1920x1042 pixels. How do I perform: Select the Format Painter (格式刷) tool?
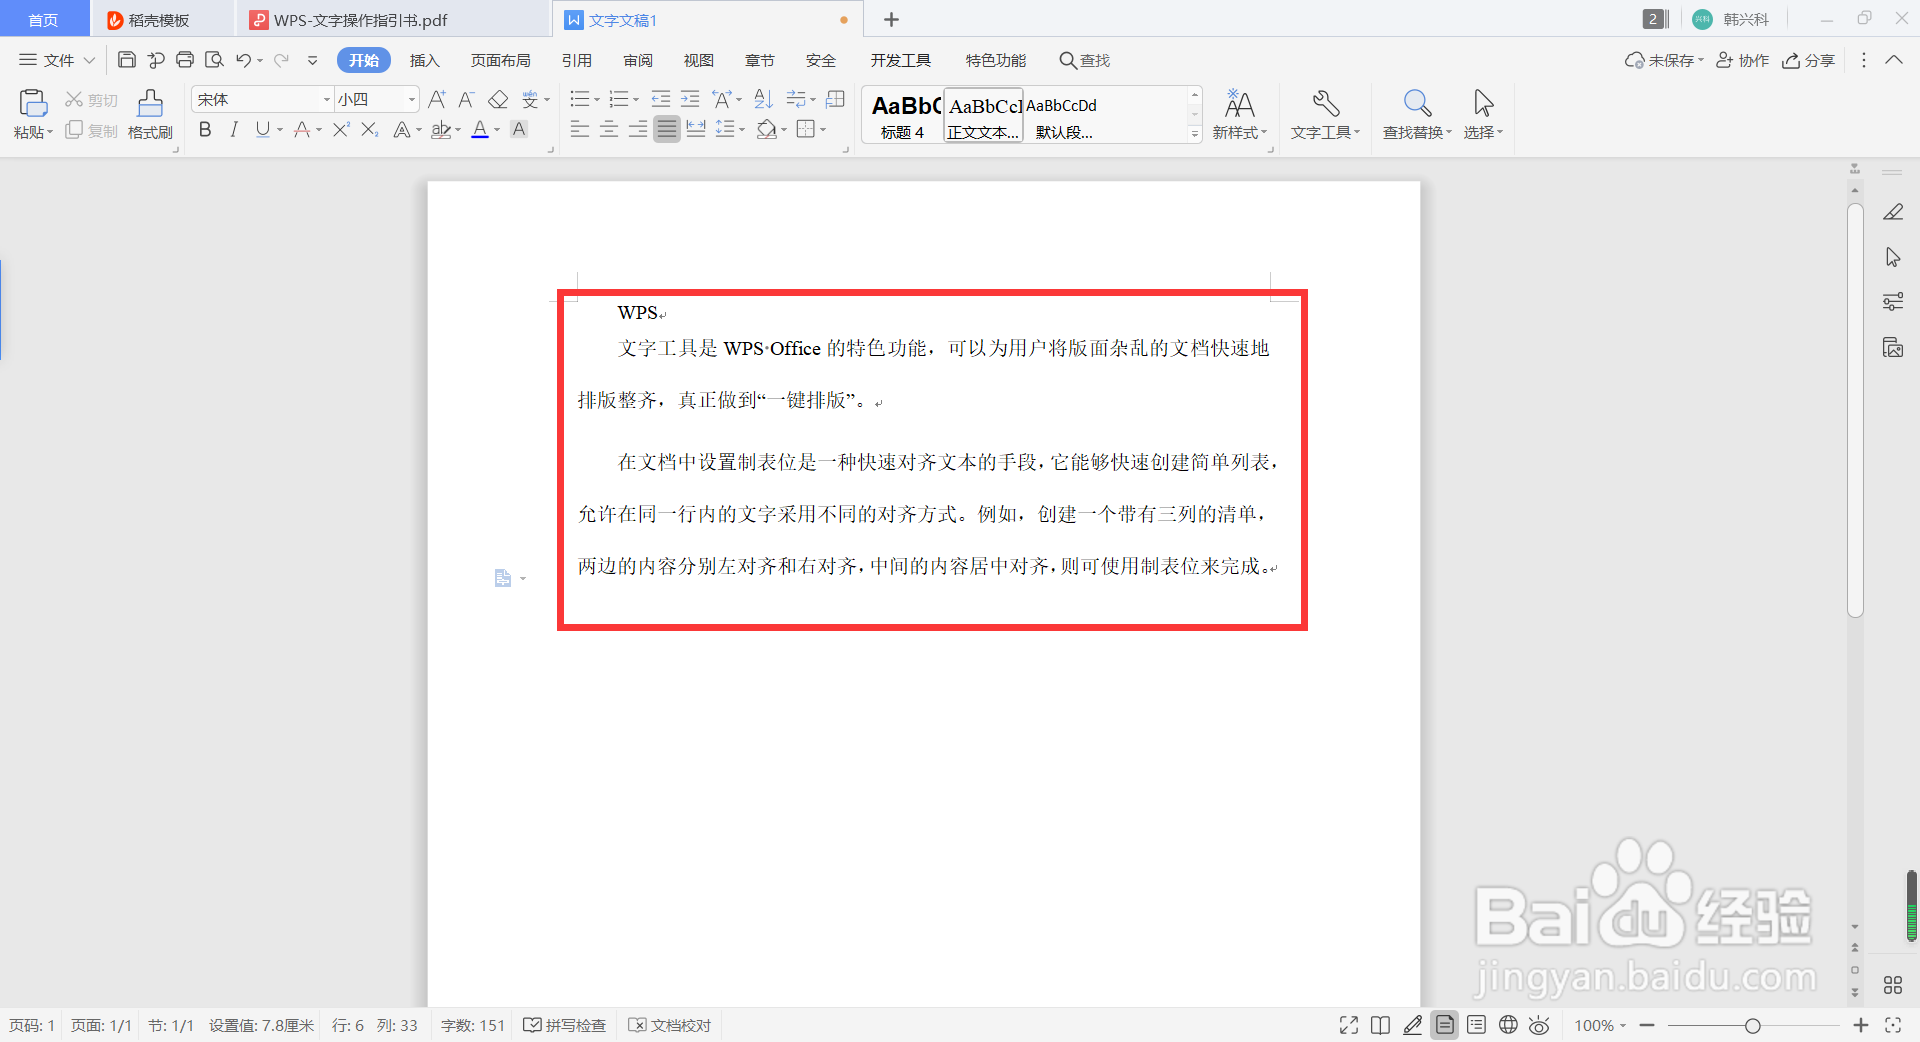(150, 115)
